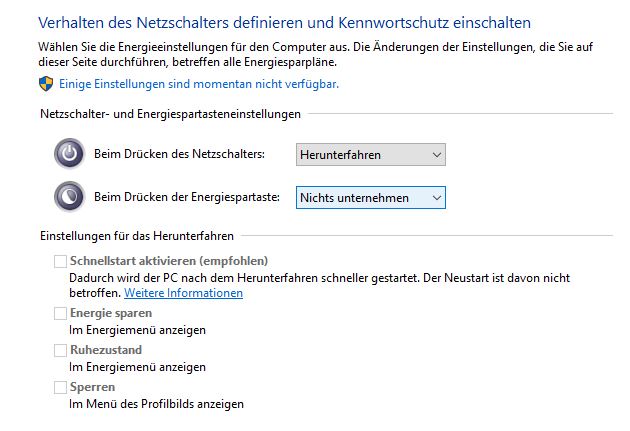Click the sleep moon icon beside Energiespartaste
The image size is (630, 431).
coord(70,196)
